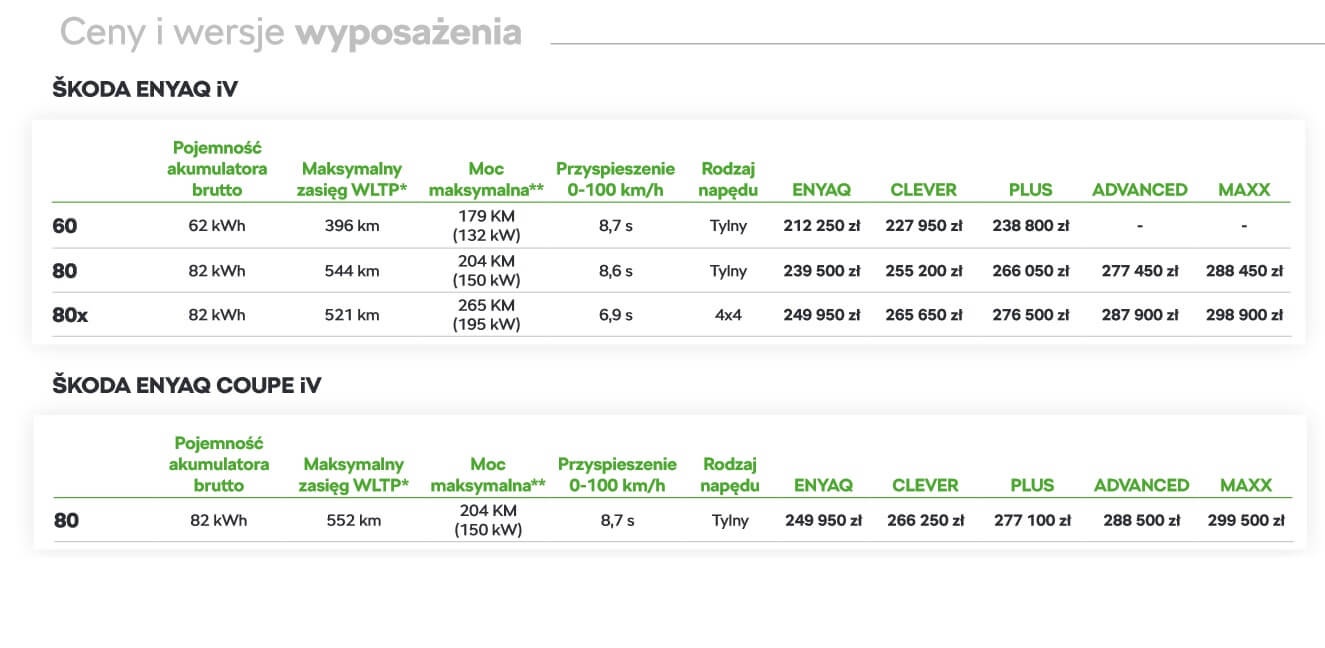1325x648 pixels.
Task: Click the '521 km' range value
Action: 352,314
